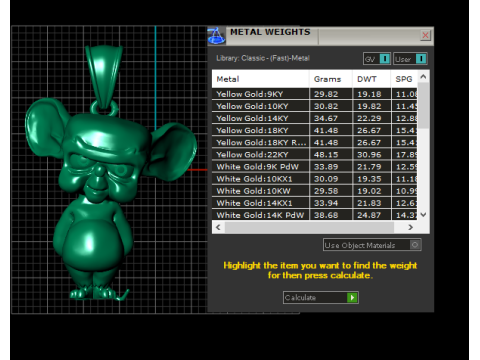Viewport: 480px width, 360px height.
Task: Click the 29.82 grams cell
Action: (331, 94)
